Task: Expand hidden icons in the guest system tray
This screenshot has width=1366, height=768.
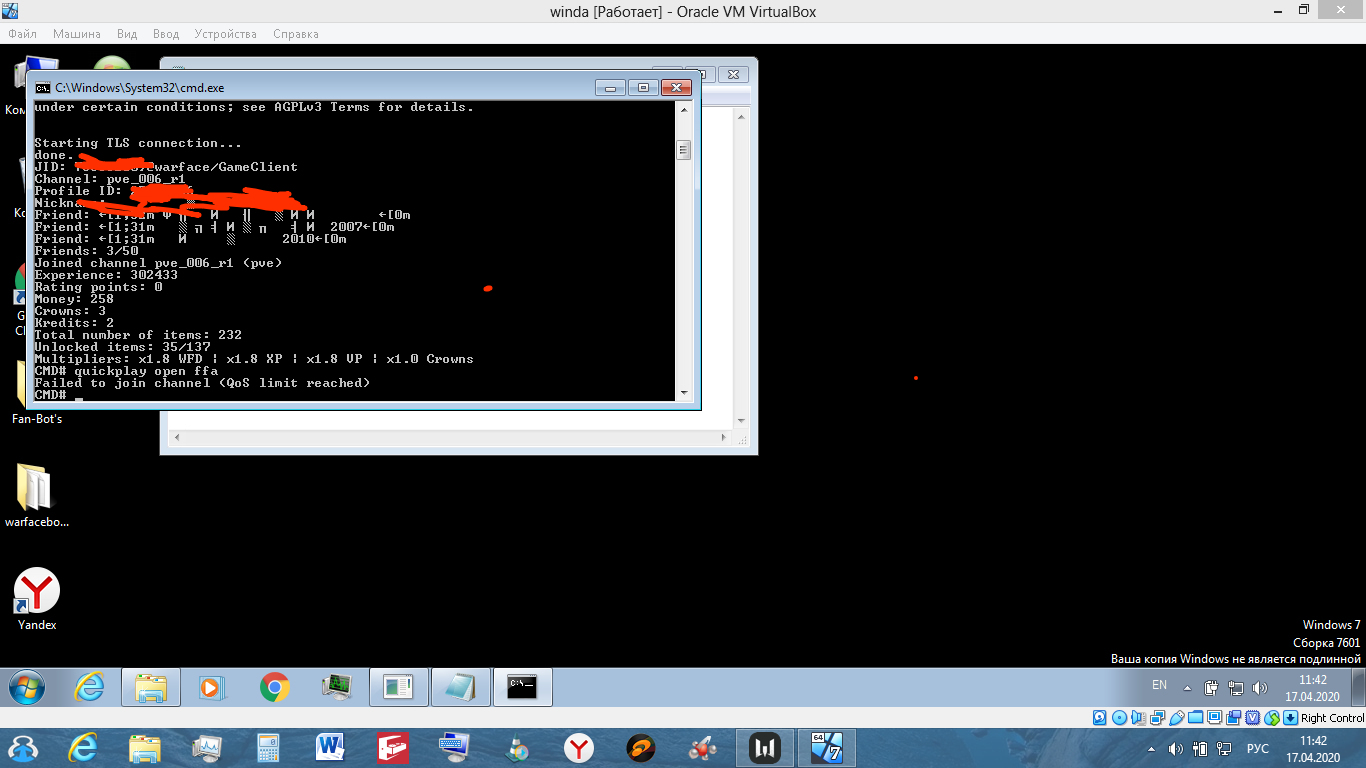Action: pyautogui.click(x=1187, y=687)
